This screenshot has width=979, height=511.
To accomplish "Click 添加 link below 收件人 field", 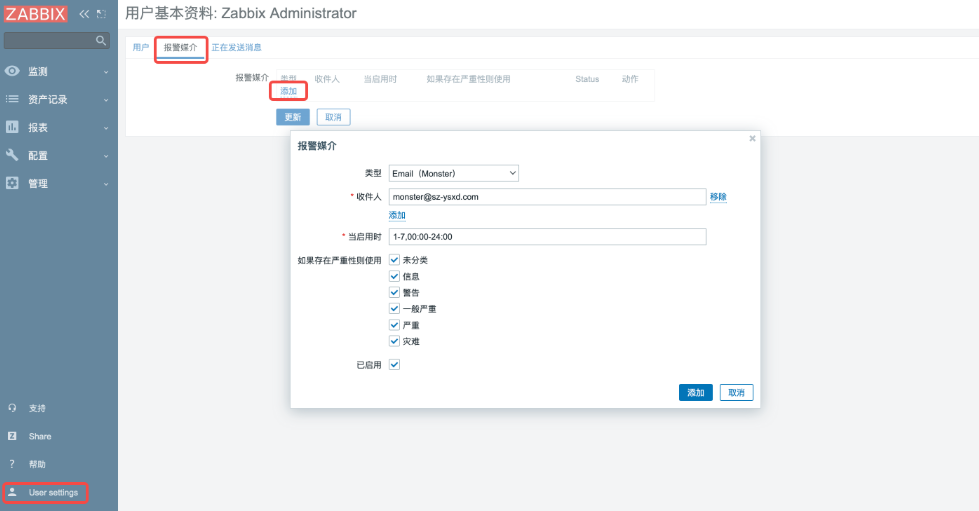I will click(397, 215).
